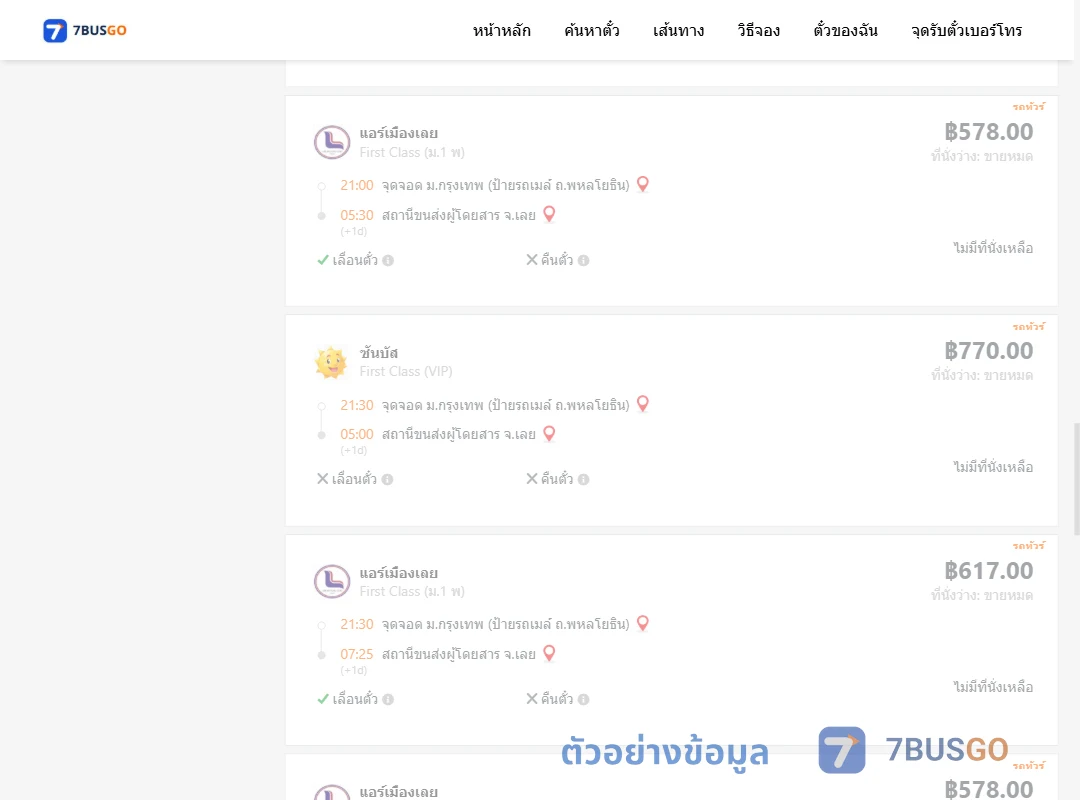Open map pin for 21:00 departure stop
This screenshot has width=1080, height=800.
[643, 184]
